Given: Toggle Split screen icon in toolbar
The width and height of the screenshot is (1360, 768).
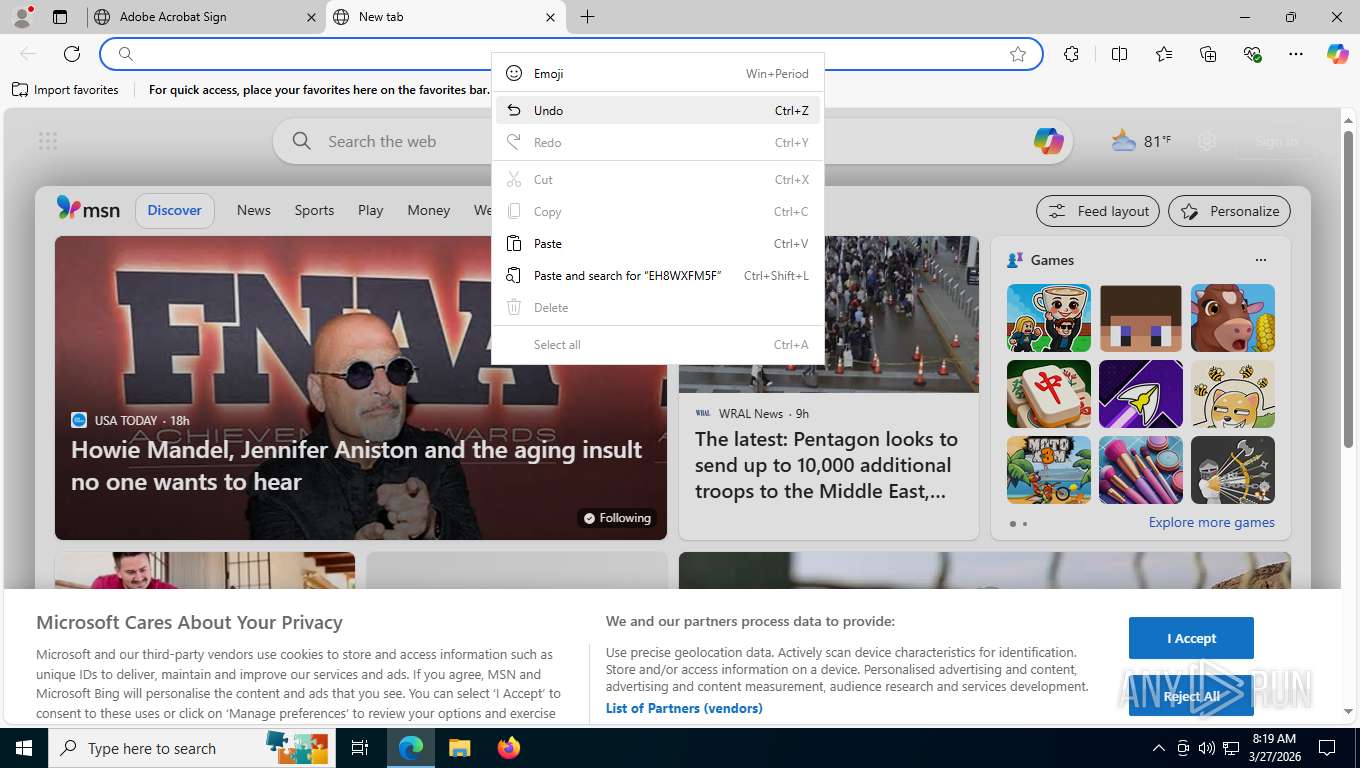Looking at the screenshot, I should click(1119, 54).
